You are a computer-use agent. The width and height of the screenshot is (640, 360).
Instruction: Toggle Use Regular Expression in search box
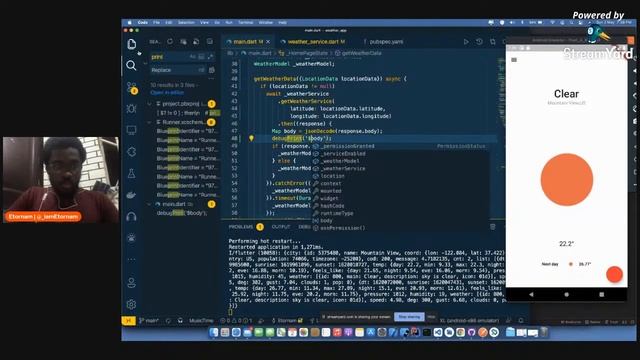click(x=210, y=57)
